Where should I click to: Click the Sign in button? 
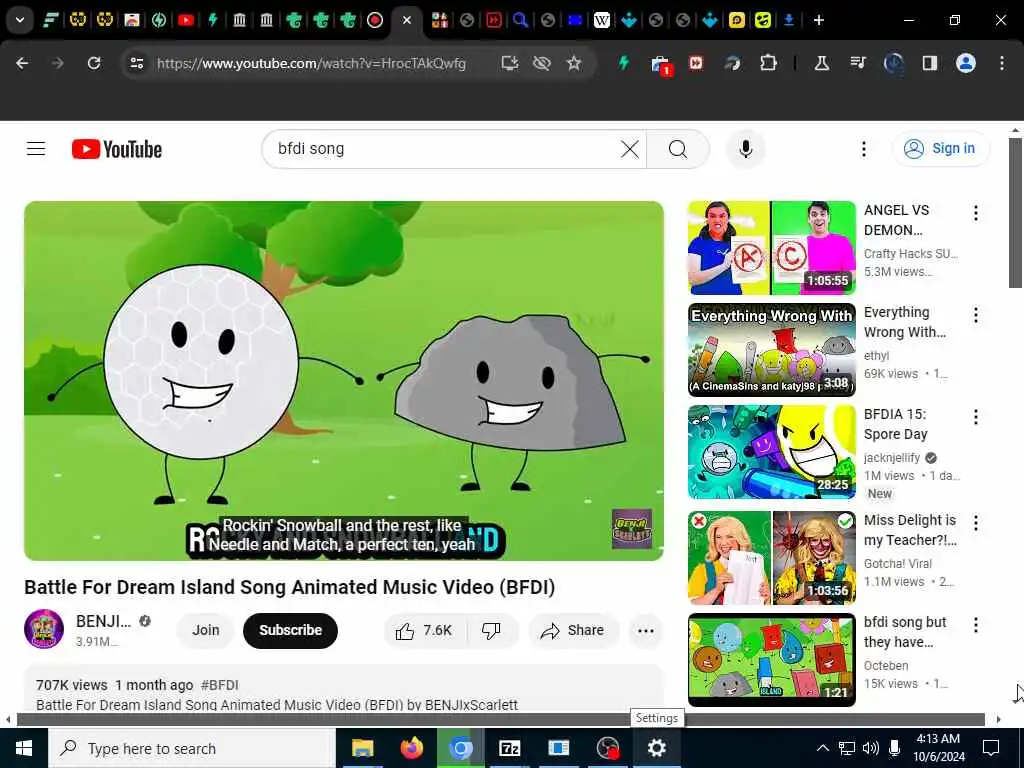941,149
